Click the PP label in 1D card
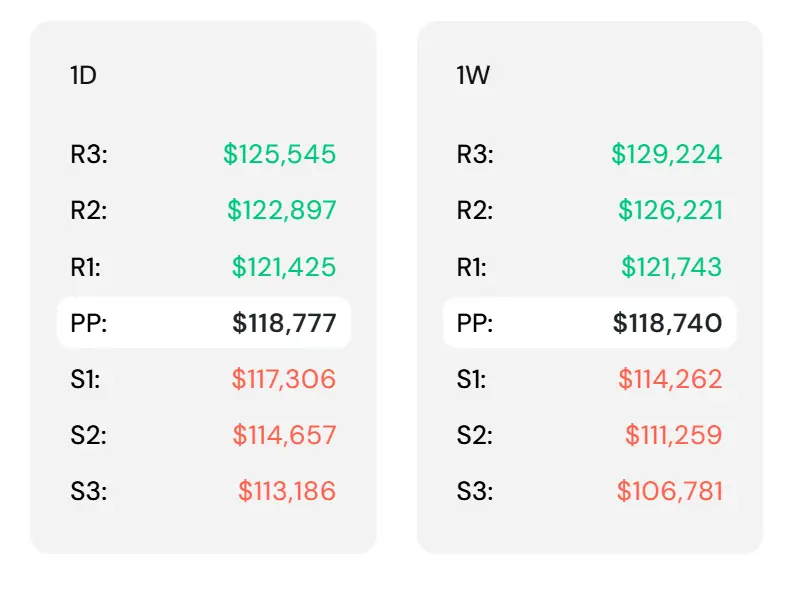The width and height of the screenshot is (786, 592). (89, 323)
